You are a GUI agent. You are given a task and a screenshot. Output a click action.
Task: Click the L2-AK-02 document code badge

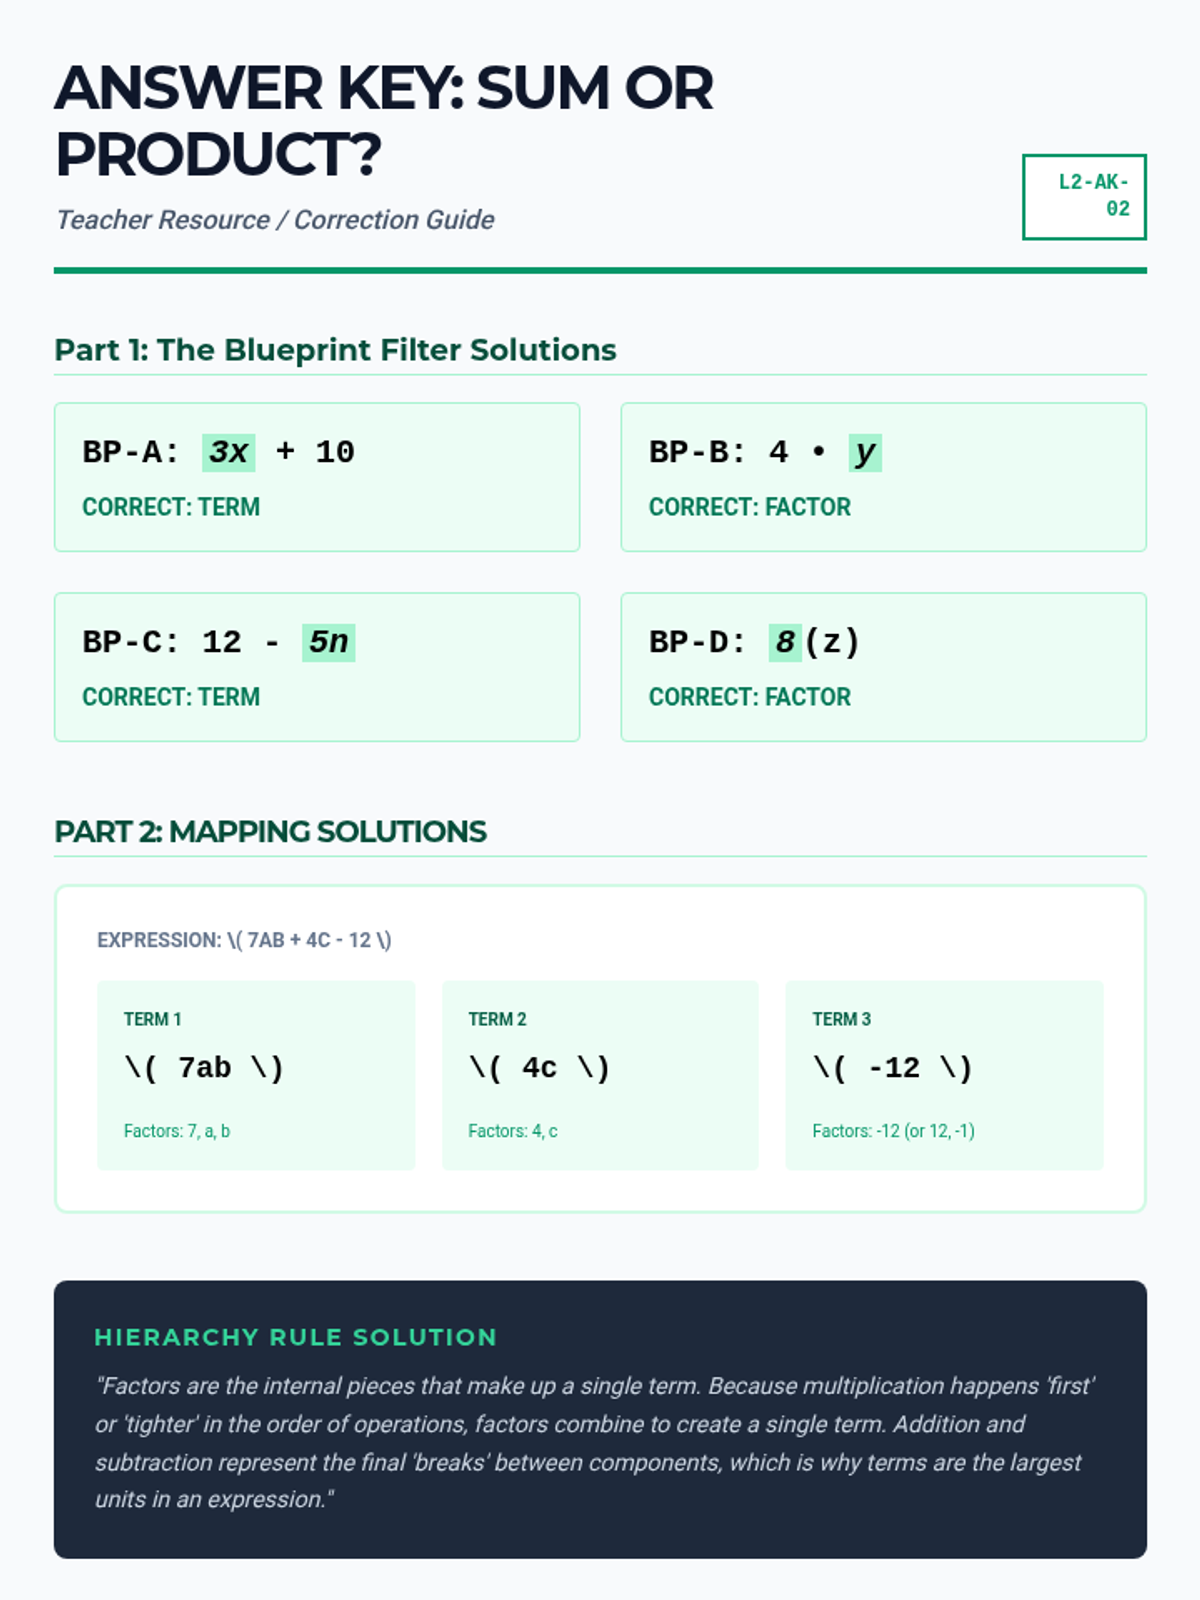(1084, 197)
